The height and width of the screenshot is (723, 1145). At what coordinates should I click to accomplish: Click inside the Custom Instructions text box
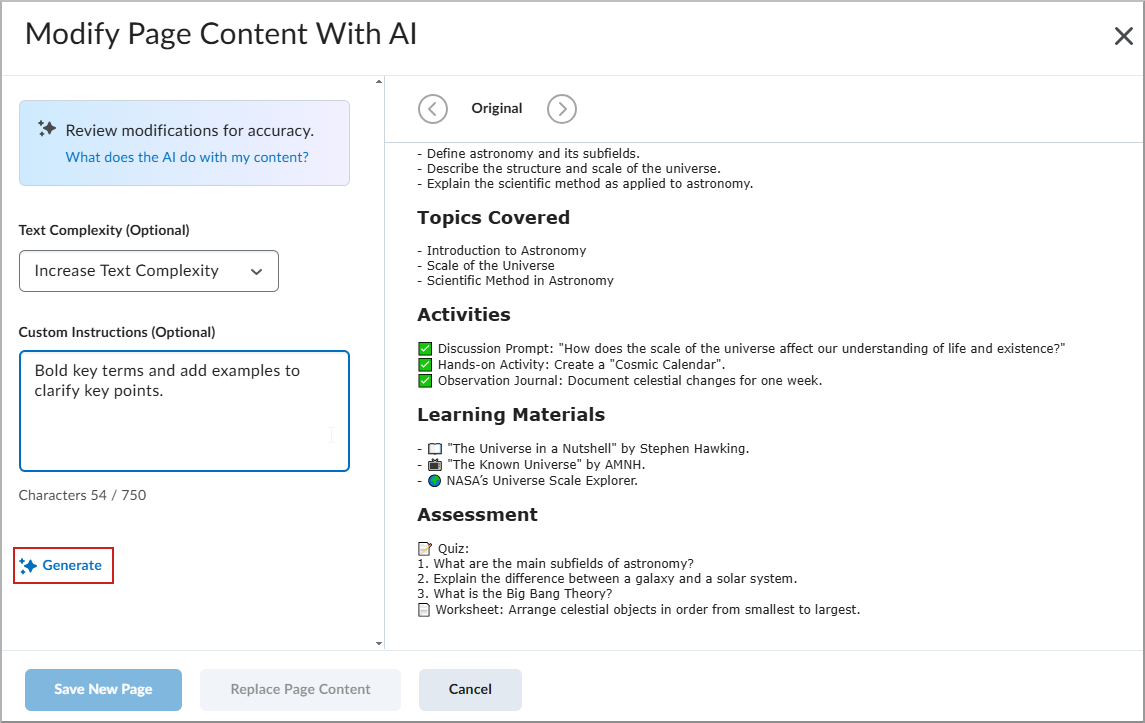click(184, 410)
